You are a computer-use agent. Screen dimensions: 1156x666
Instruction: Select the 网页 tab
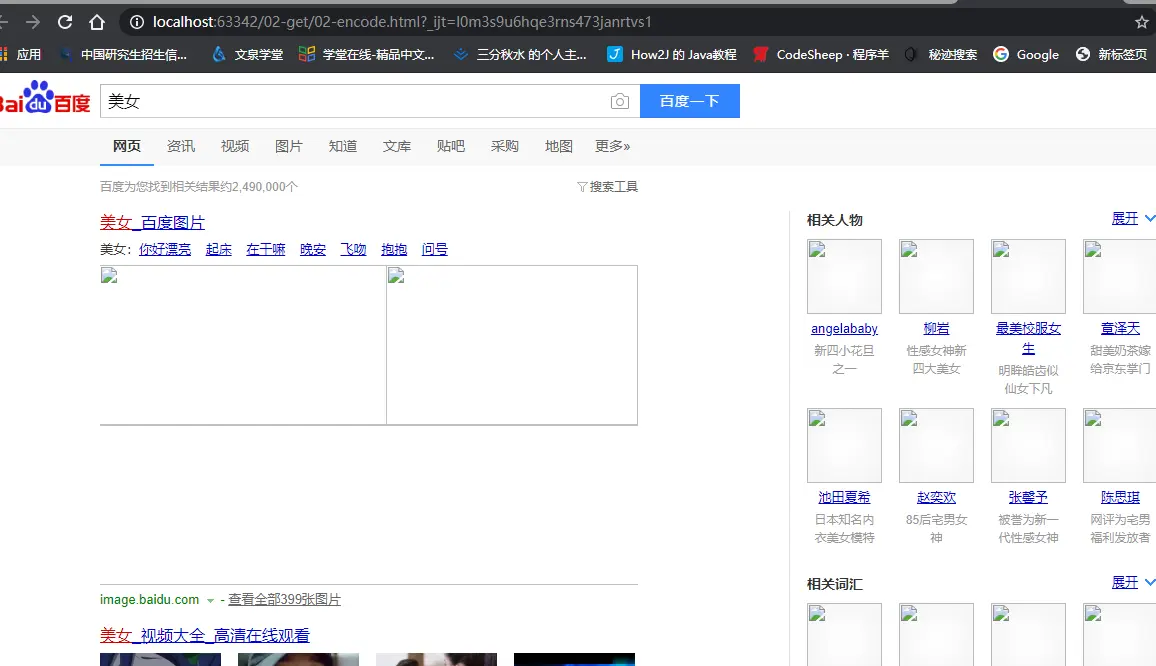(127, 146)
